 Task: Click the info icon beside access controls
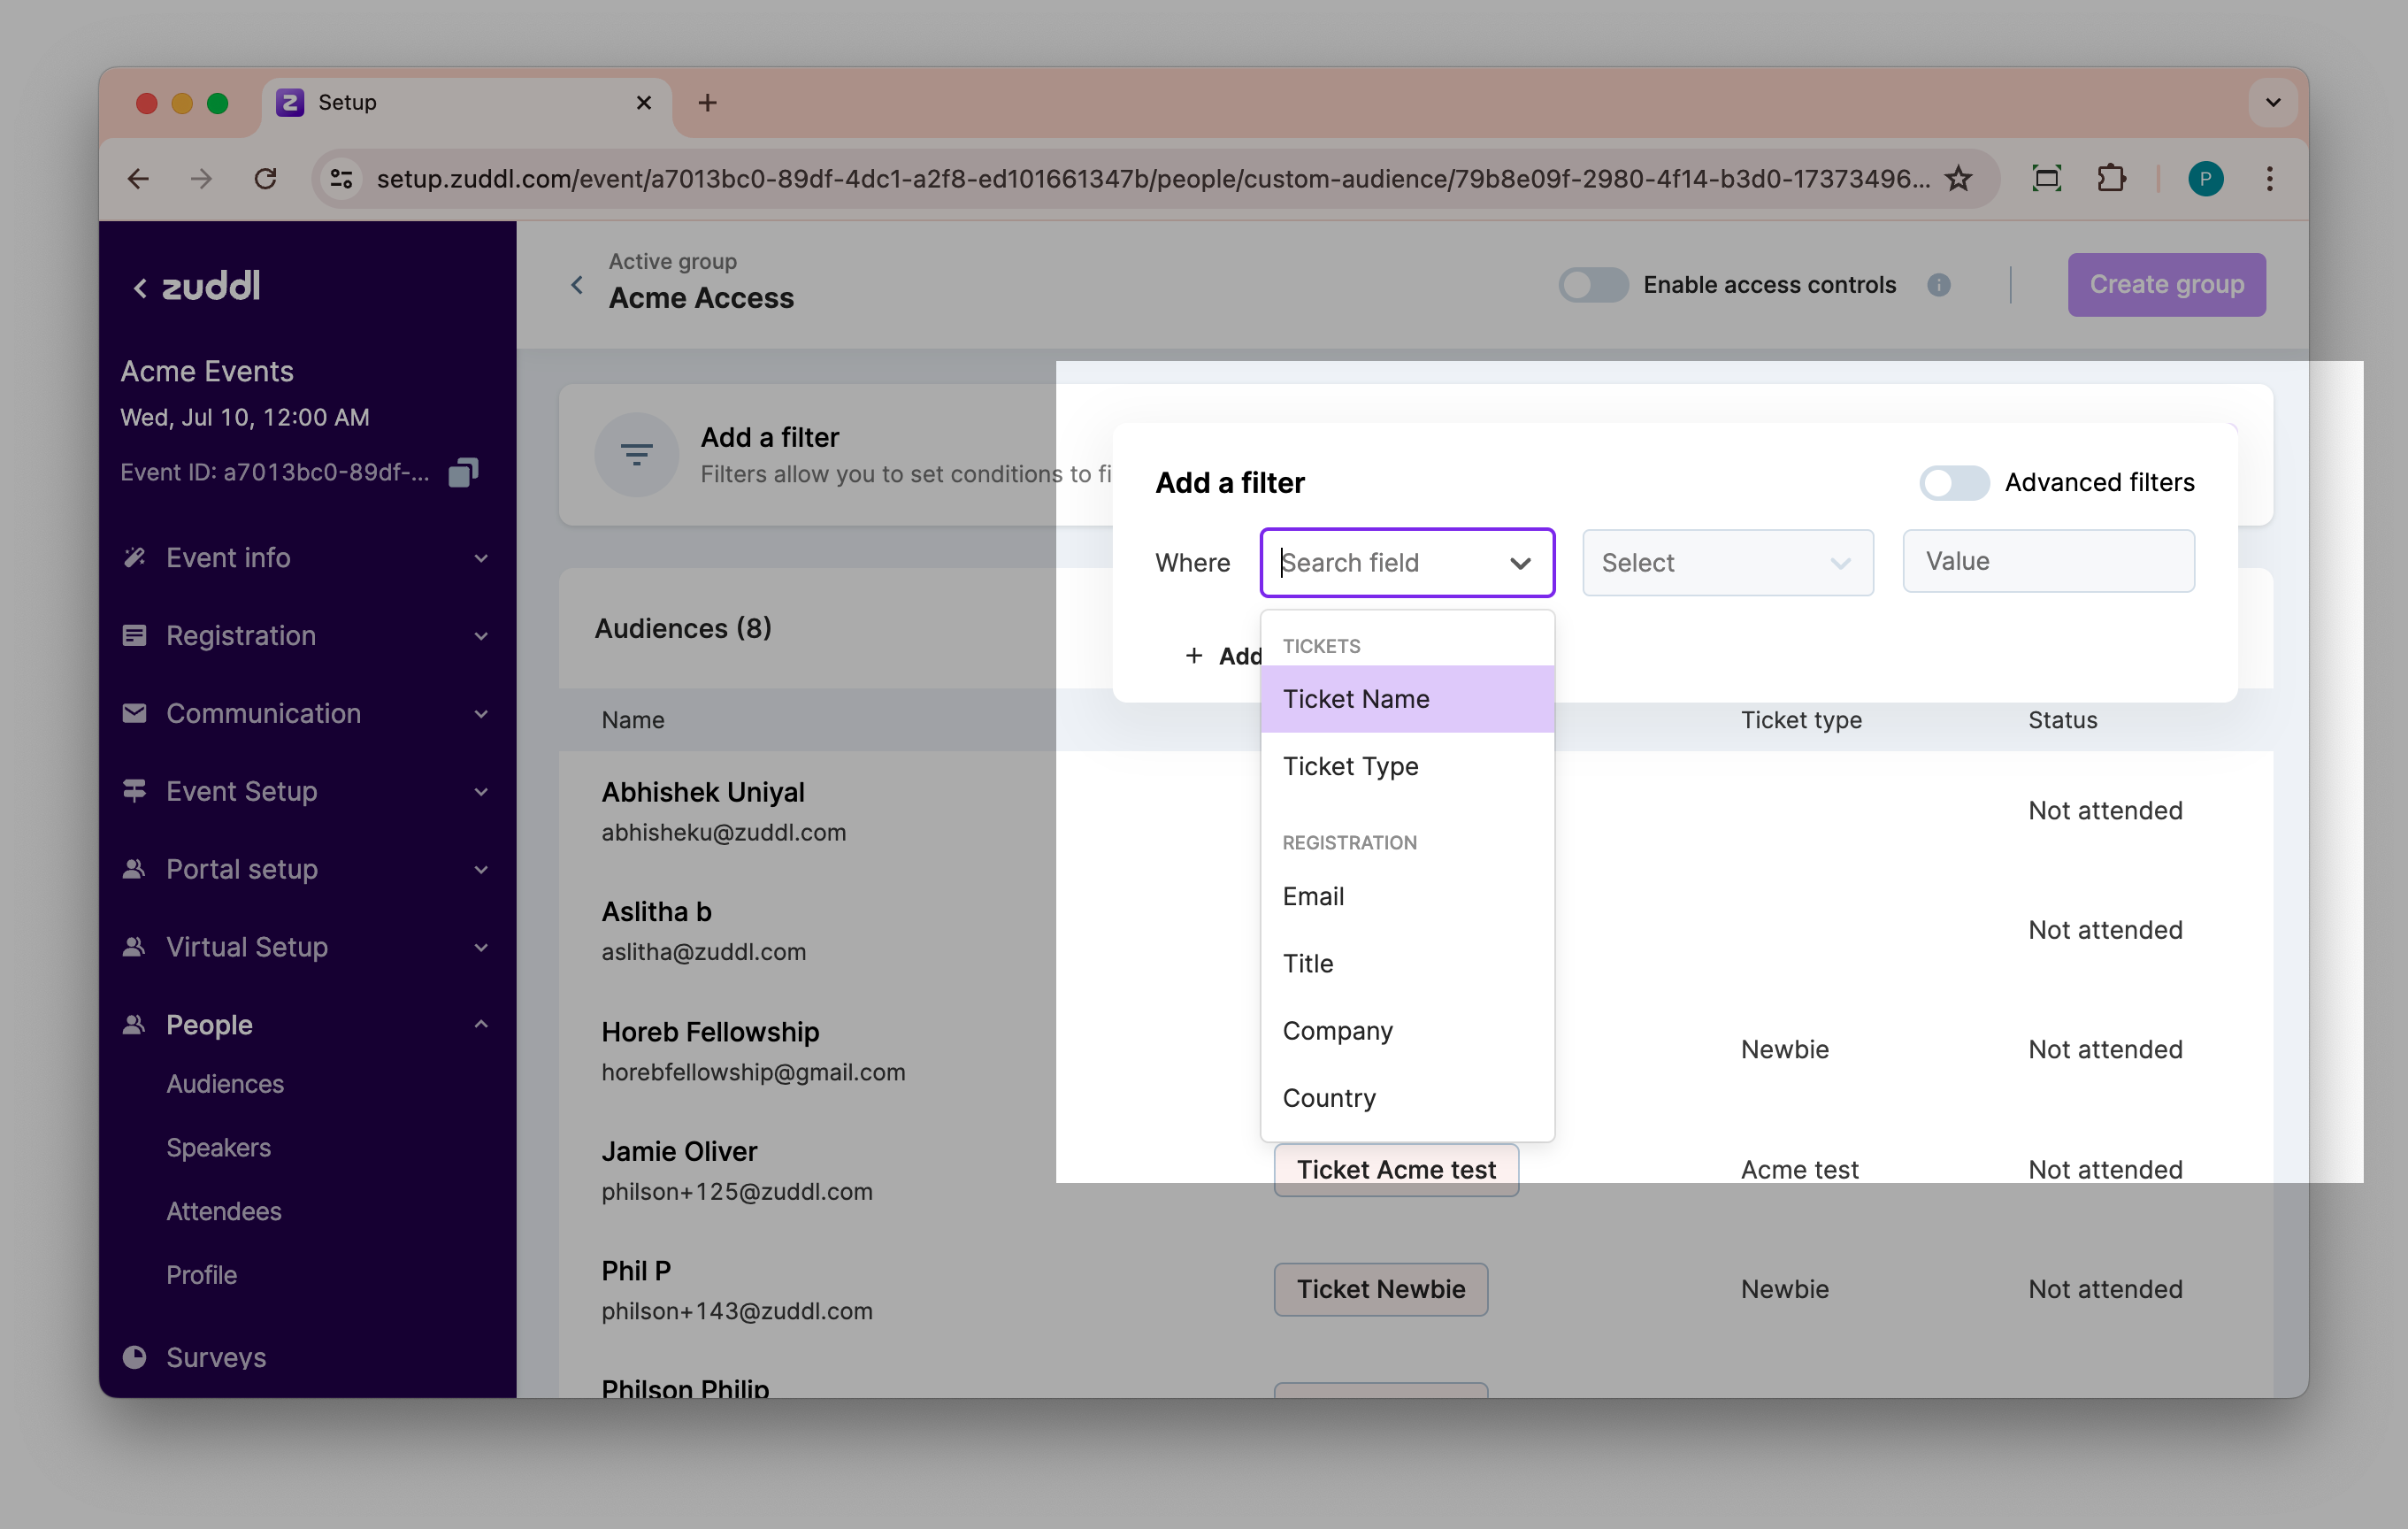(1938, 285)
